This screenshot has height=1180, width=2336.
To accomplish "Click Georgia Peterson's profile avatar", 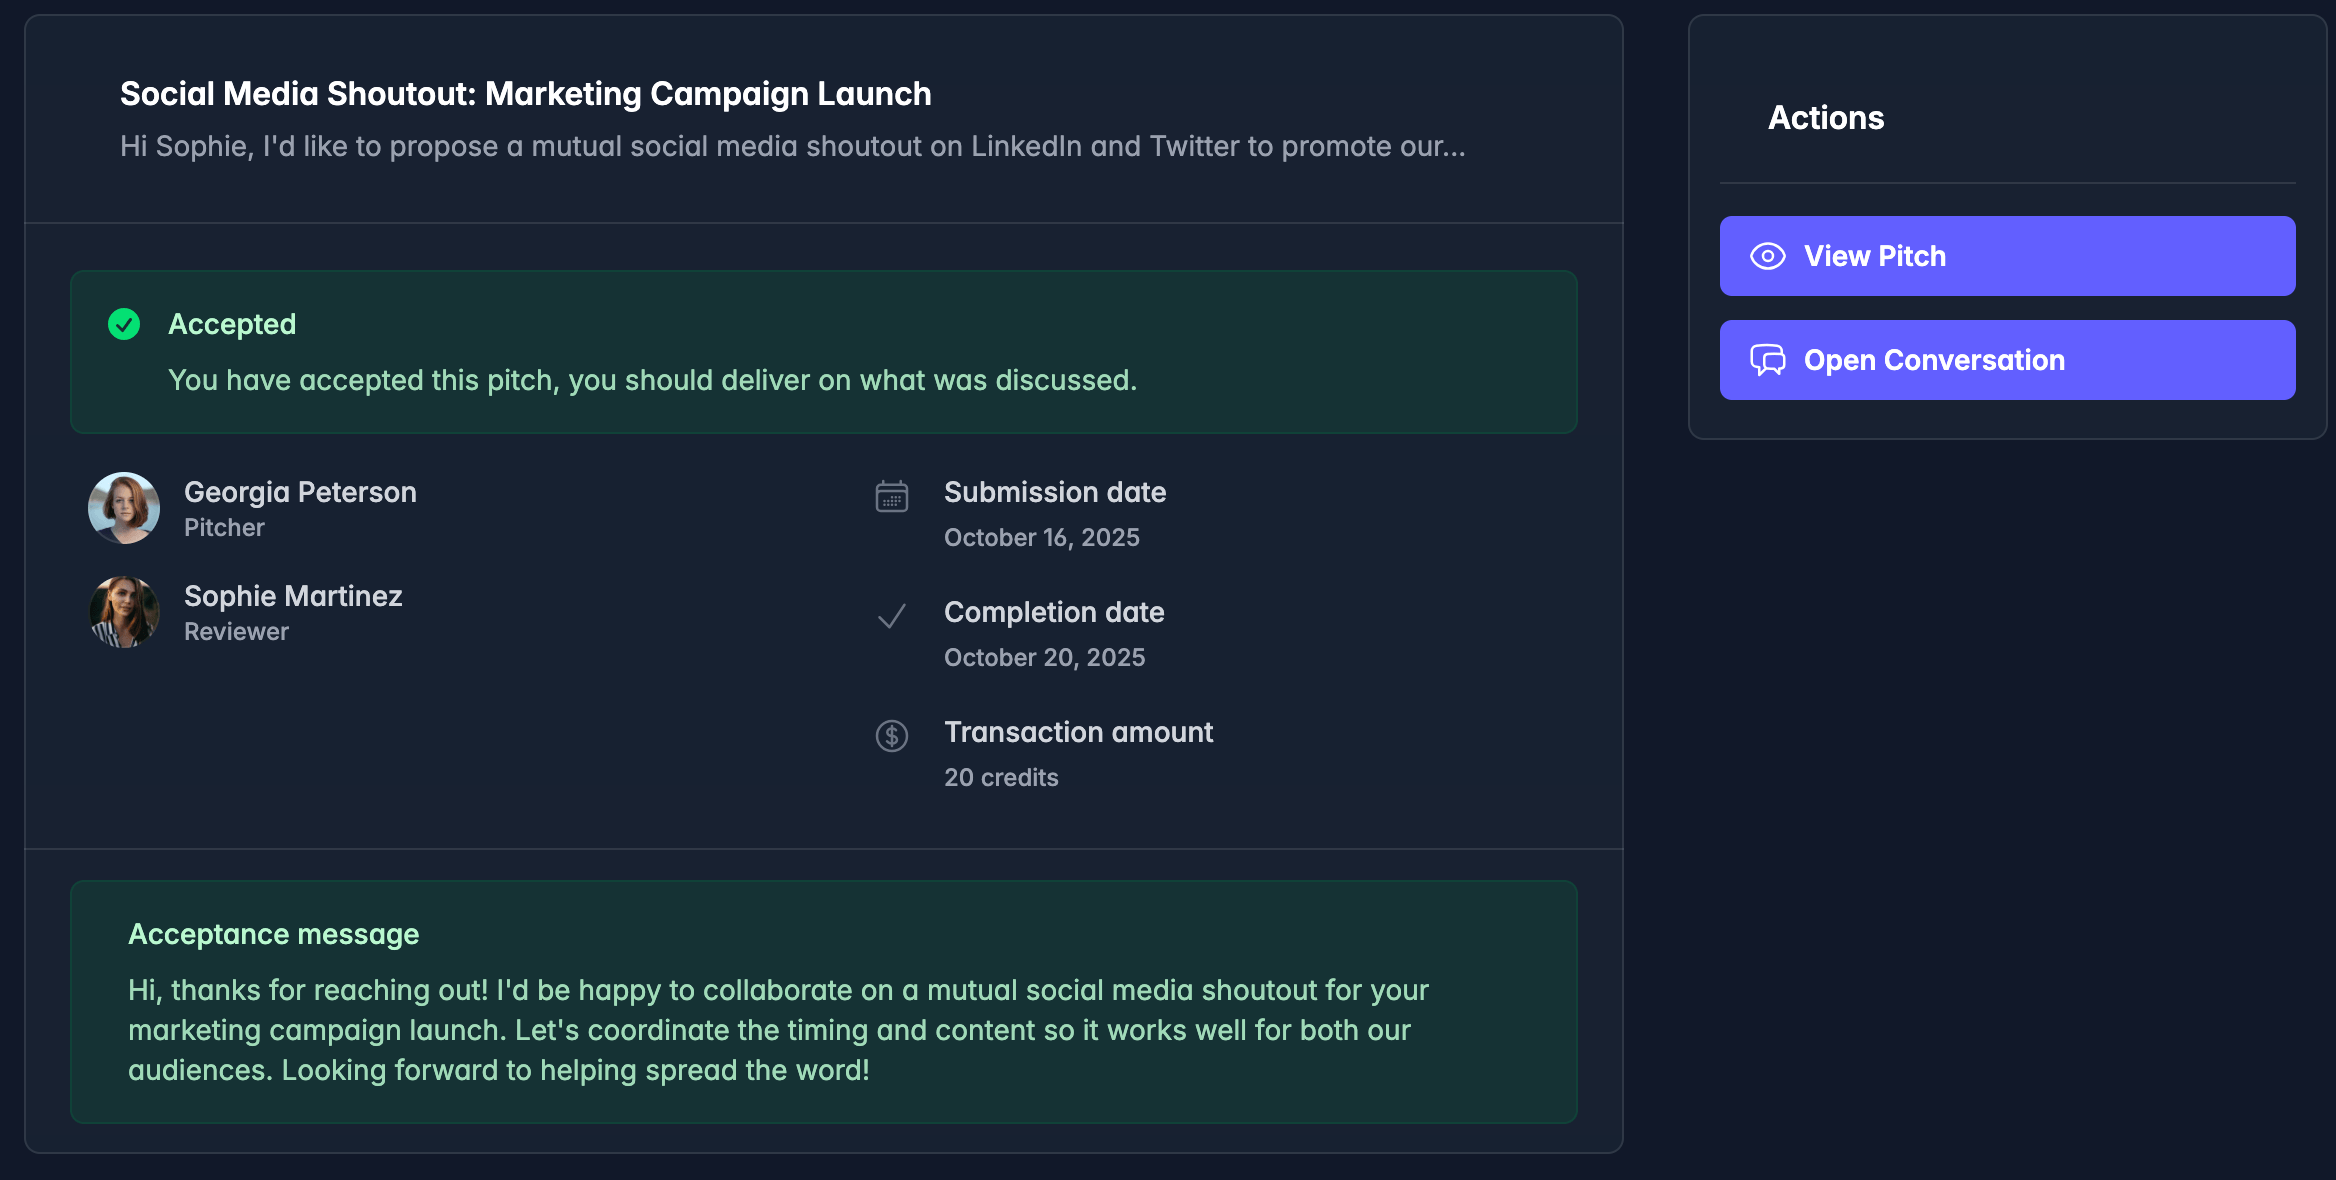I will pyautogui.click(x=124, y=508).
